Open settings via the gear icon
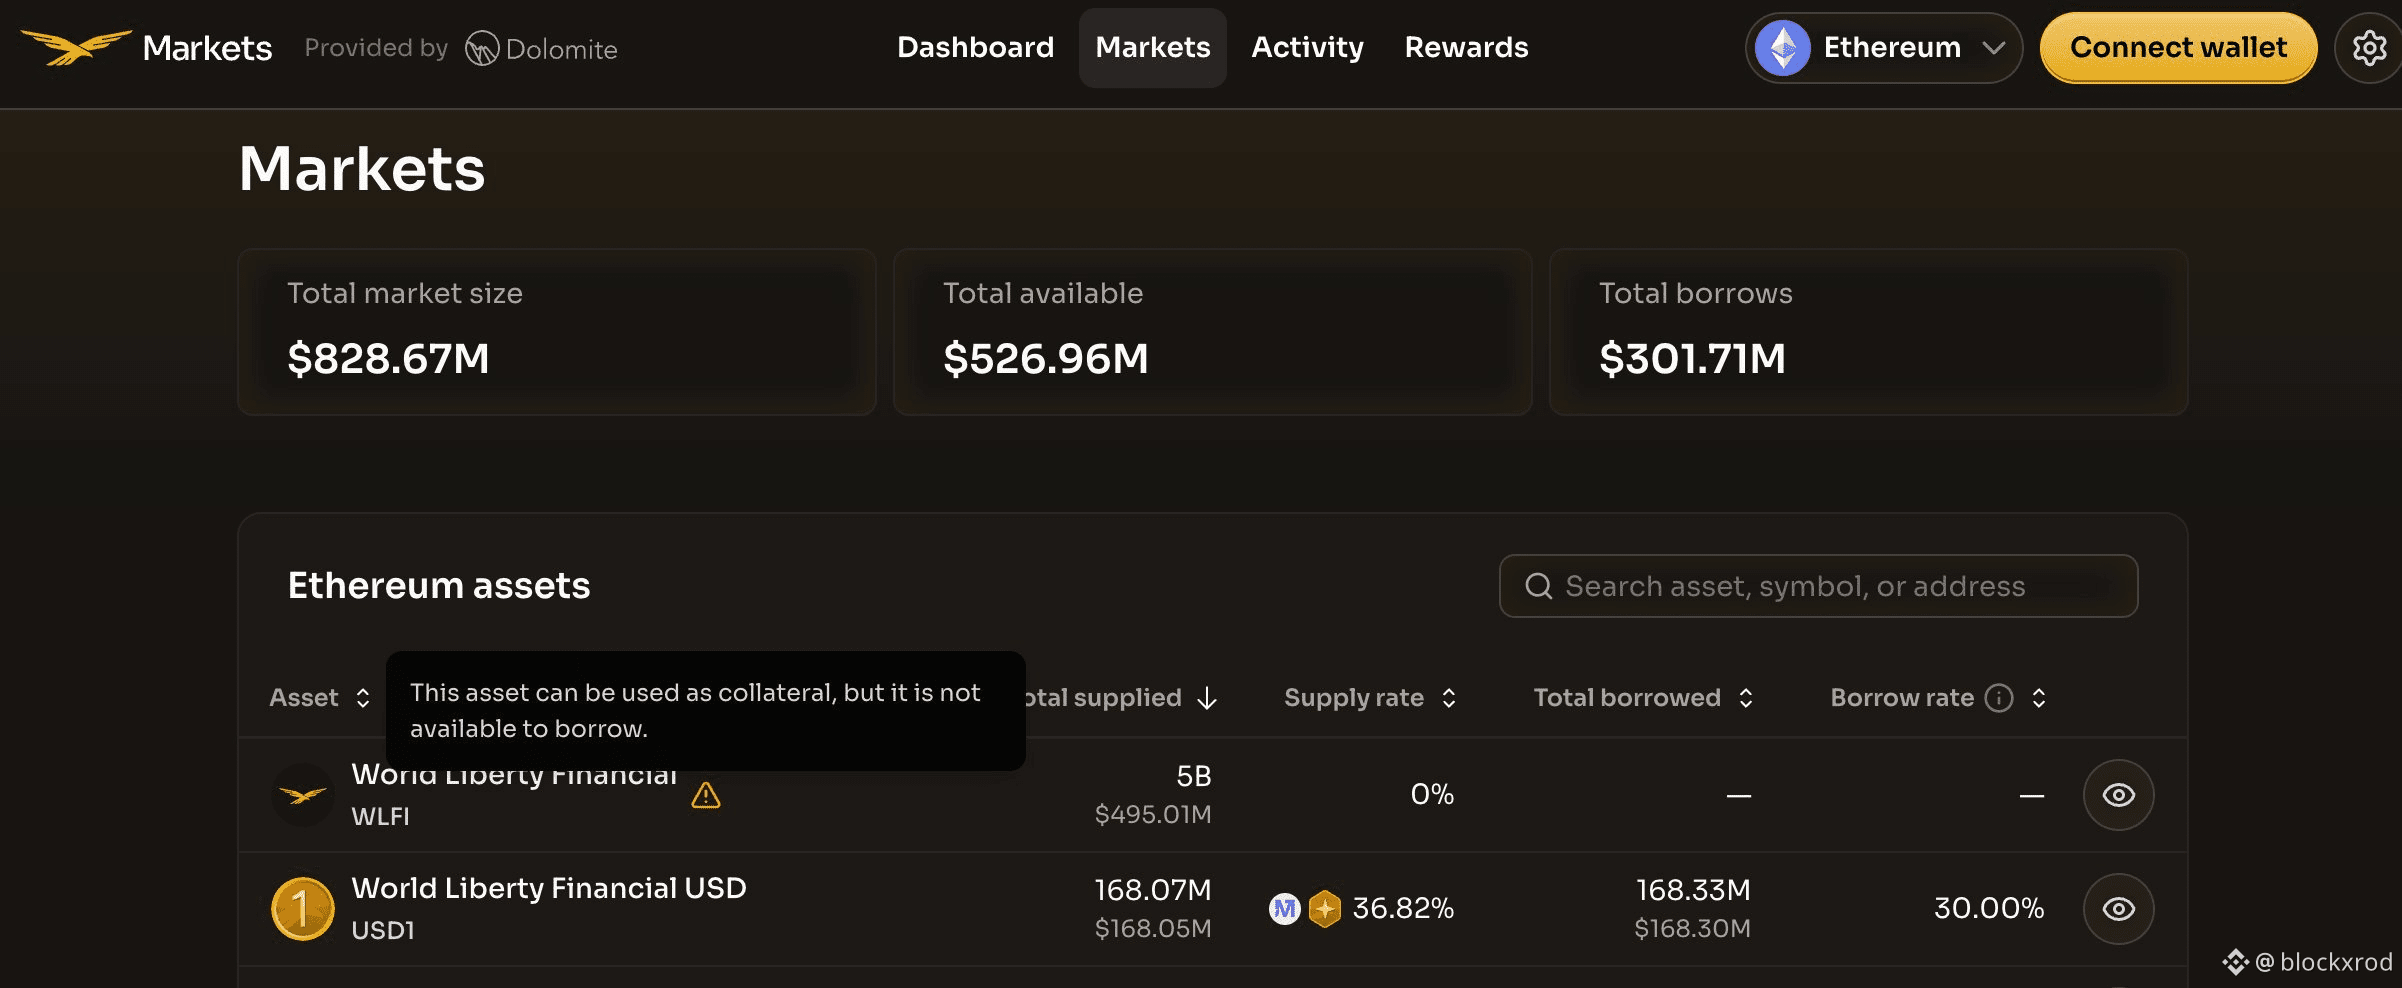Screen dimensions: 2402x988 pos(2369,48)
